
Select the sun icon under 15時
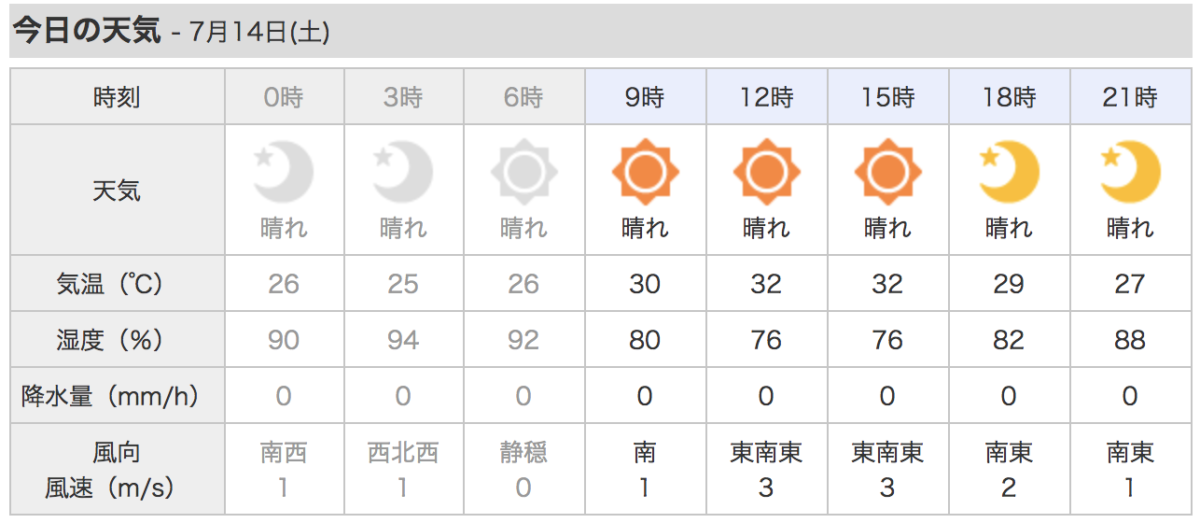(887, 173)
